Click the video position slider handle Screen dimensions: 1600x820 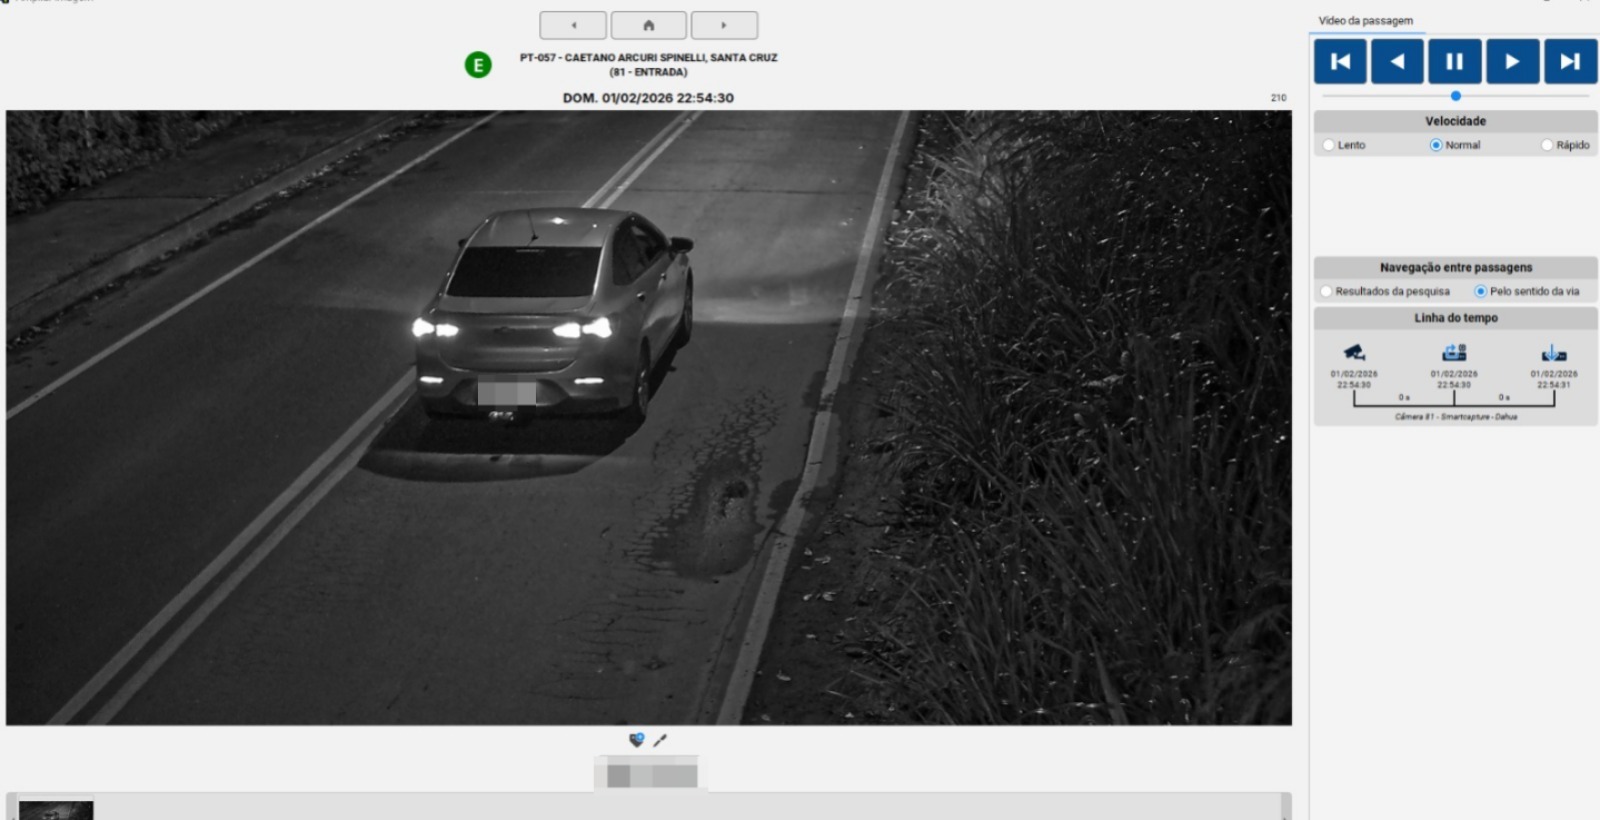(1456, 96)
